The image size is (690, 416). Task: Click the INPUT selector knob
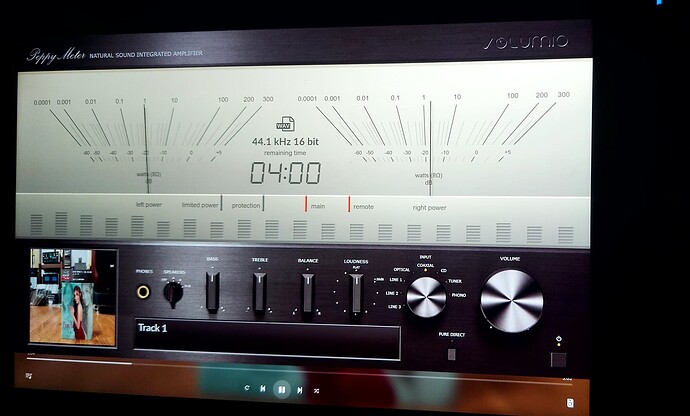coord(426,297)
